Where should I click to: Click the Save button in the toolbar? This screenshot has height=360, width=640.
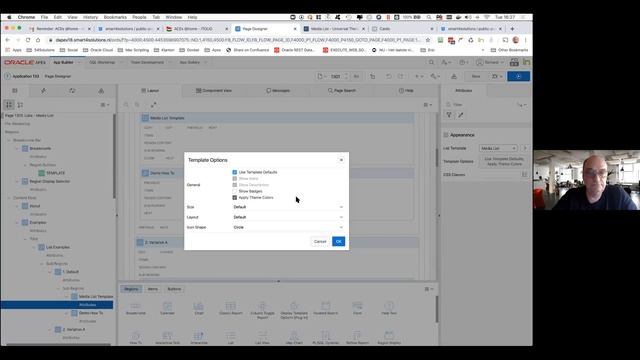point(476,76)
